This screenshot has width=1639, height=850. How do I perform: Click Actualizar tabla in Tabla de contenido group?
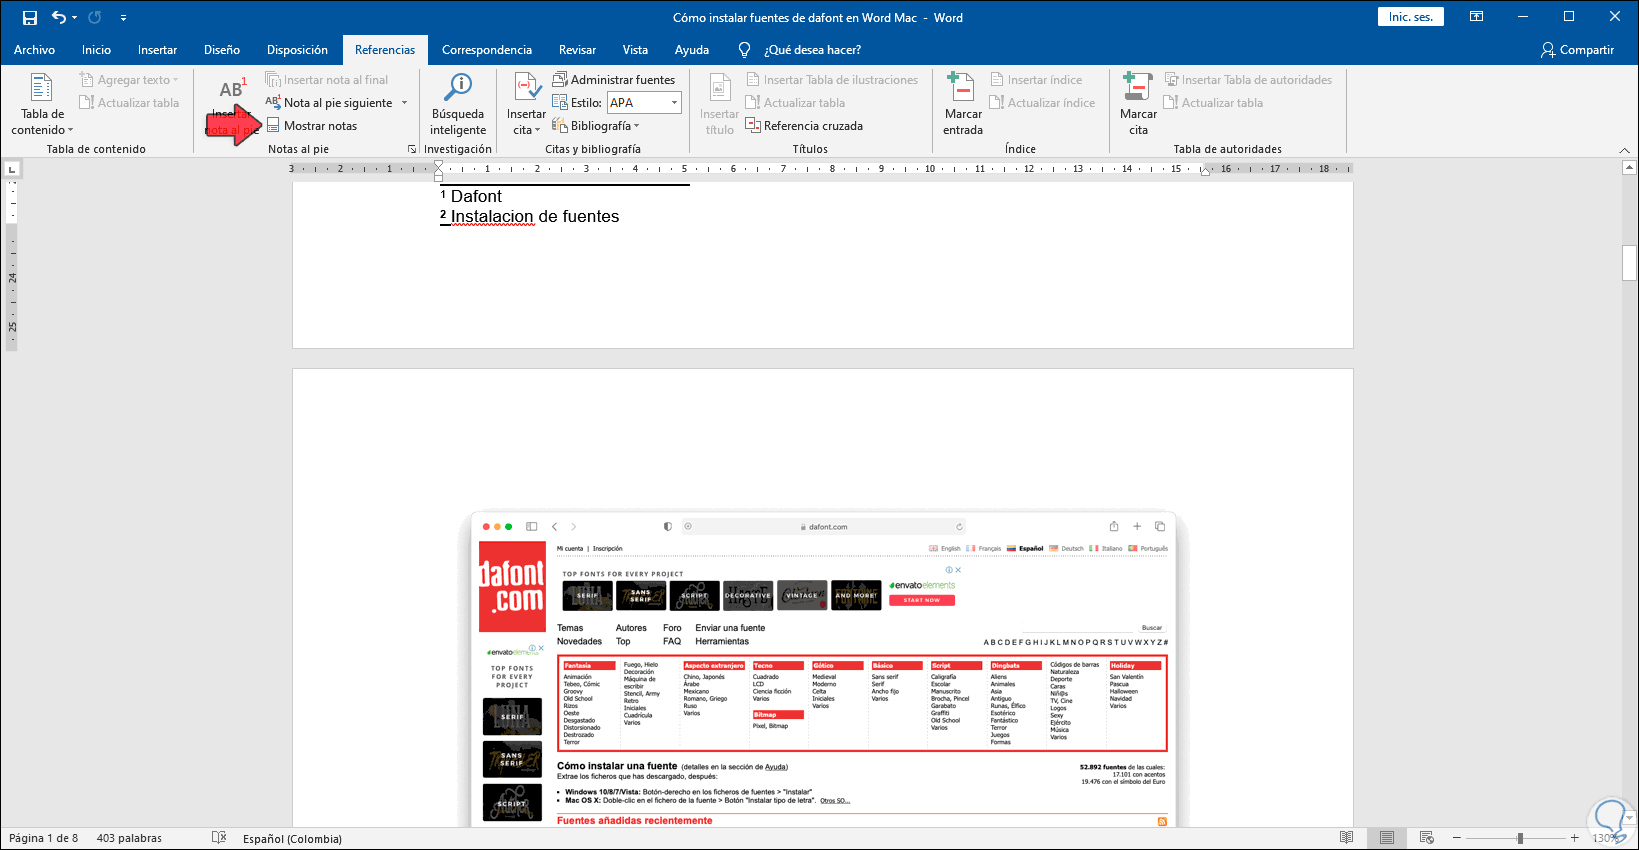click(129, 103)
